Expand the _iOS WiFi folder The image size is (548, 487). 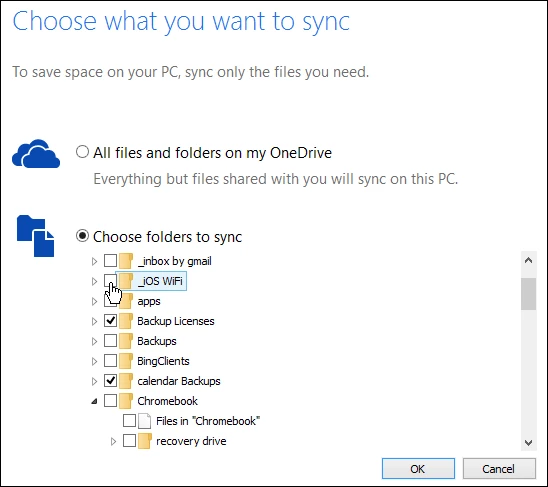click(94, 281)
